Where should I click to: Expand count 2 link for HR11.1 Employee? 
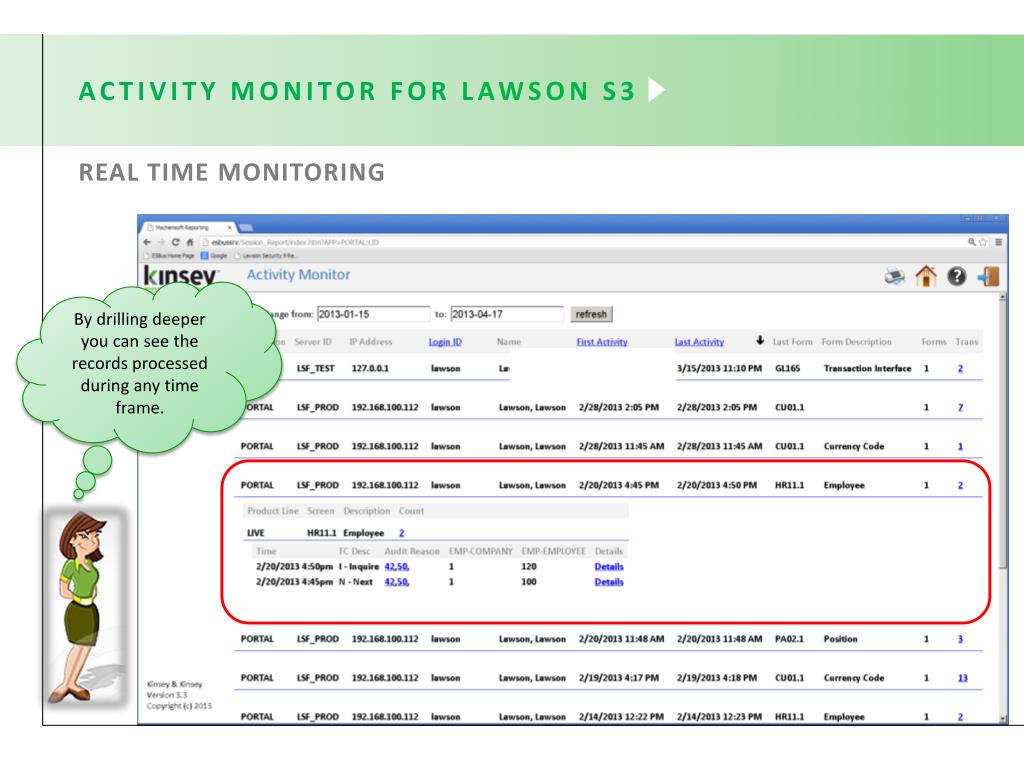(401, 533)
